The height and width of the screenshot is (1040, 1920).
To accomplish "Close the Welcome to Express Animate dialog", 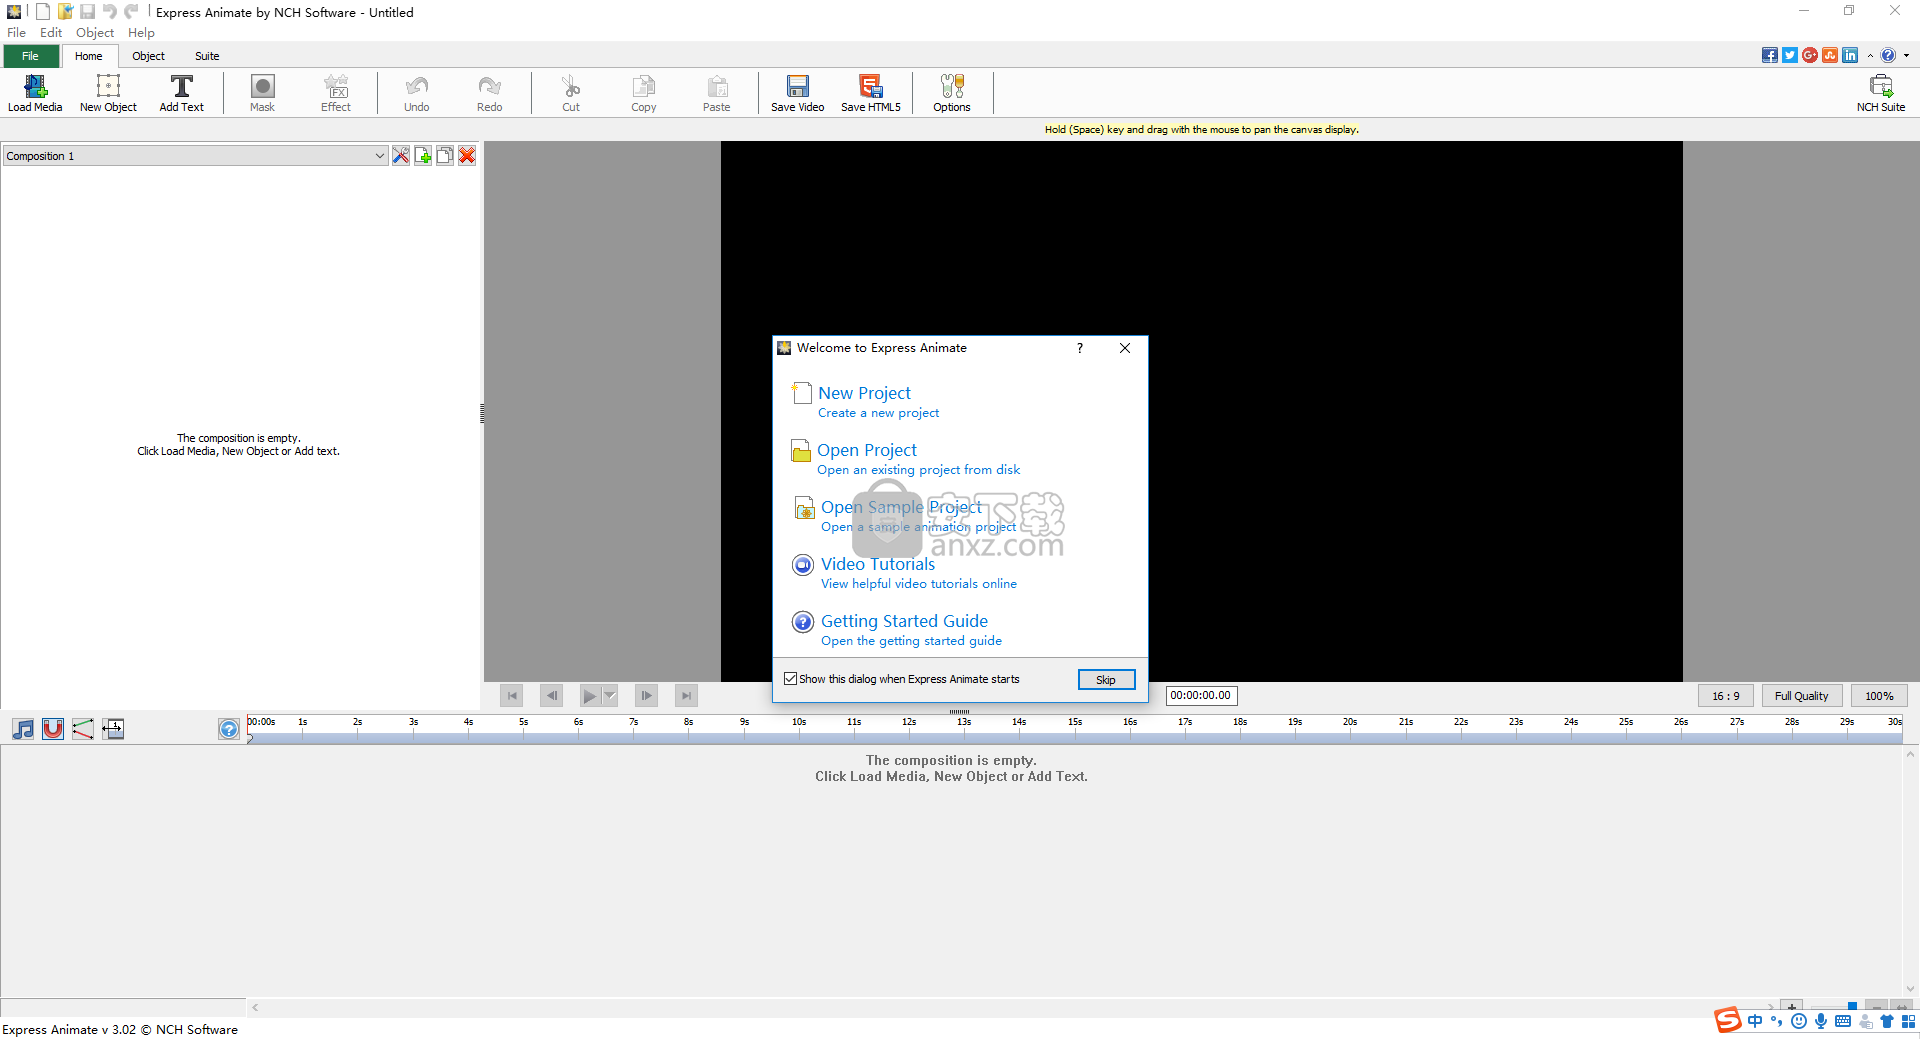I will click(1125, 348).
